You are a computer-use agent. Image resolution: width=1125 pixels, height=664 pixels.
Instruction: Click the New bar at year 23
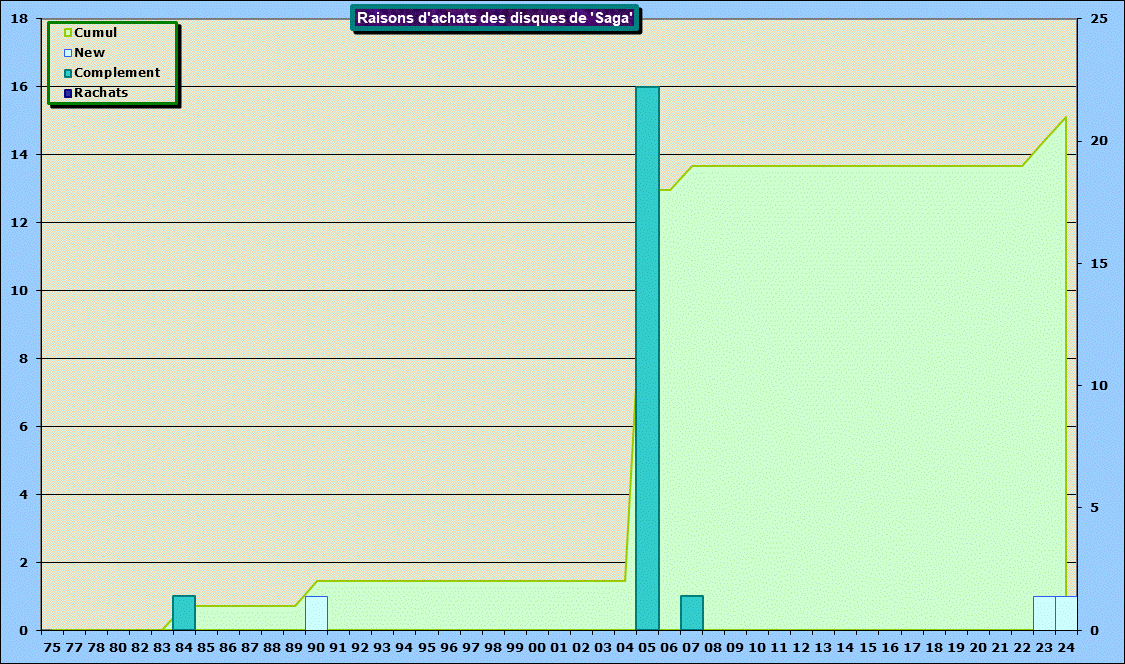click(x=1044, y=613)
